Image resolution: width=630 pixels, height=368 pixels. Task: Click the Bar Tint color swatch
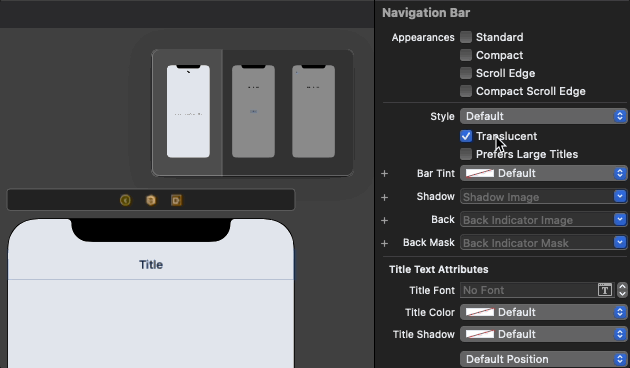pyautogui.click(x=480, y=173)
